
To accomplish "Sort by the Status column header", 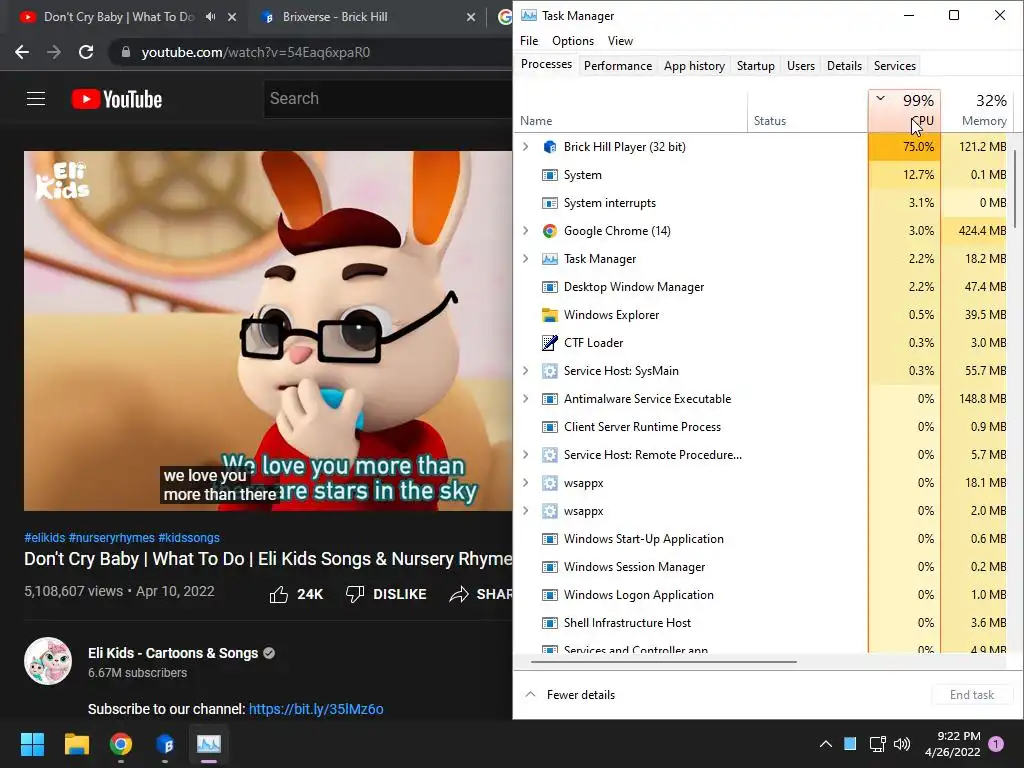I will pos(808,111).
